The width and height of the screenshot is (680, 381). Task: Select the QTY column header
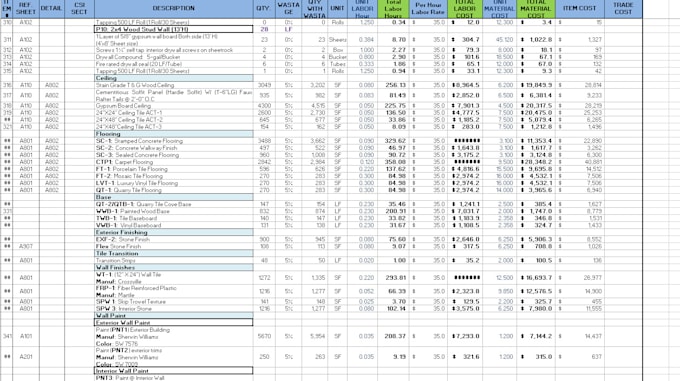coord(264,8)
